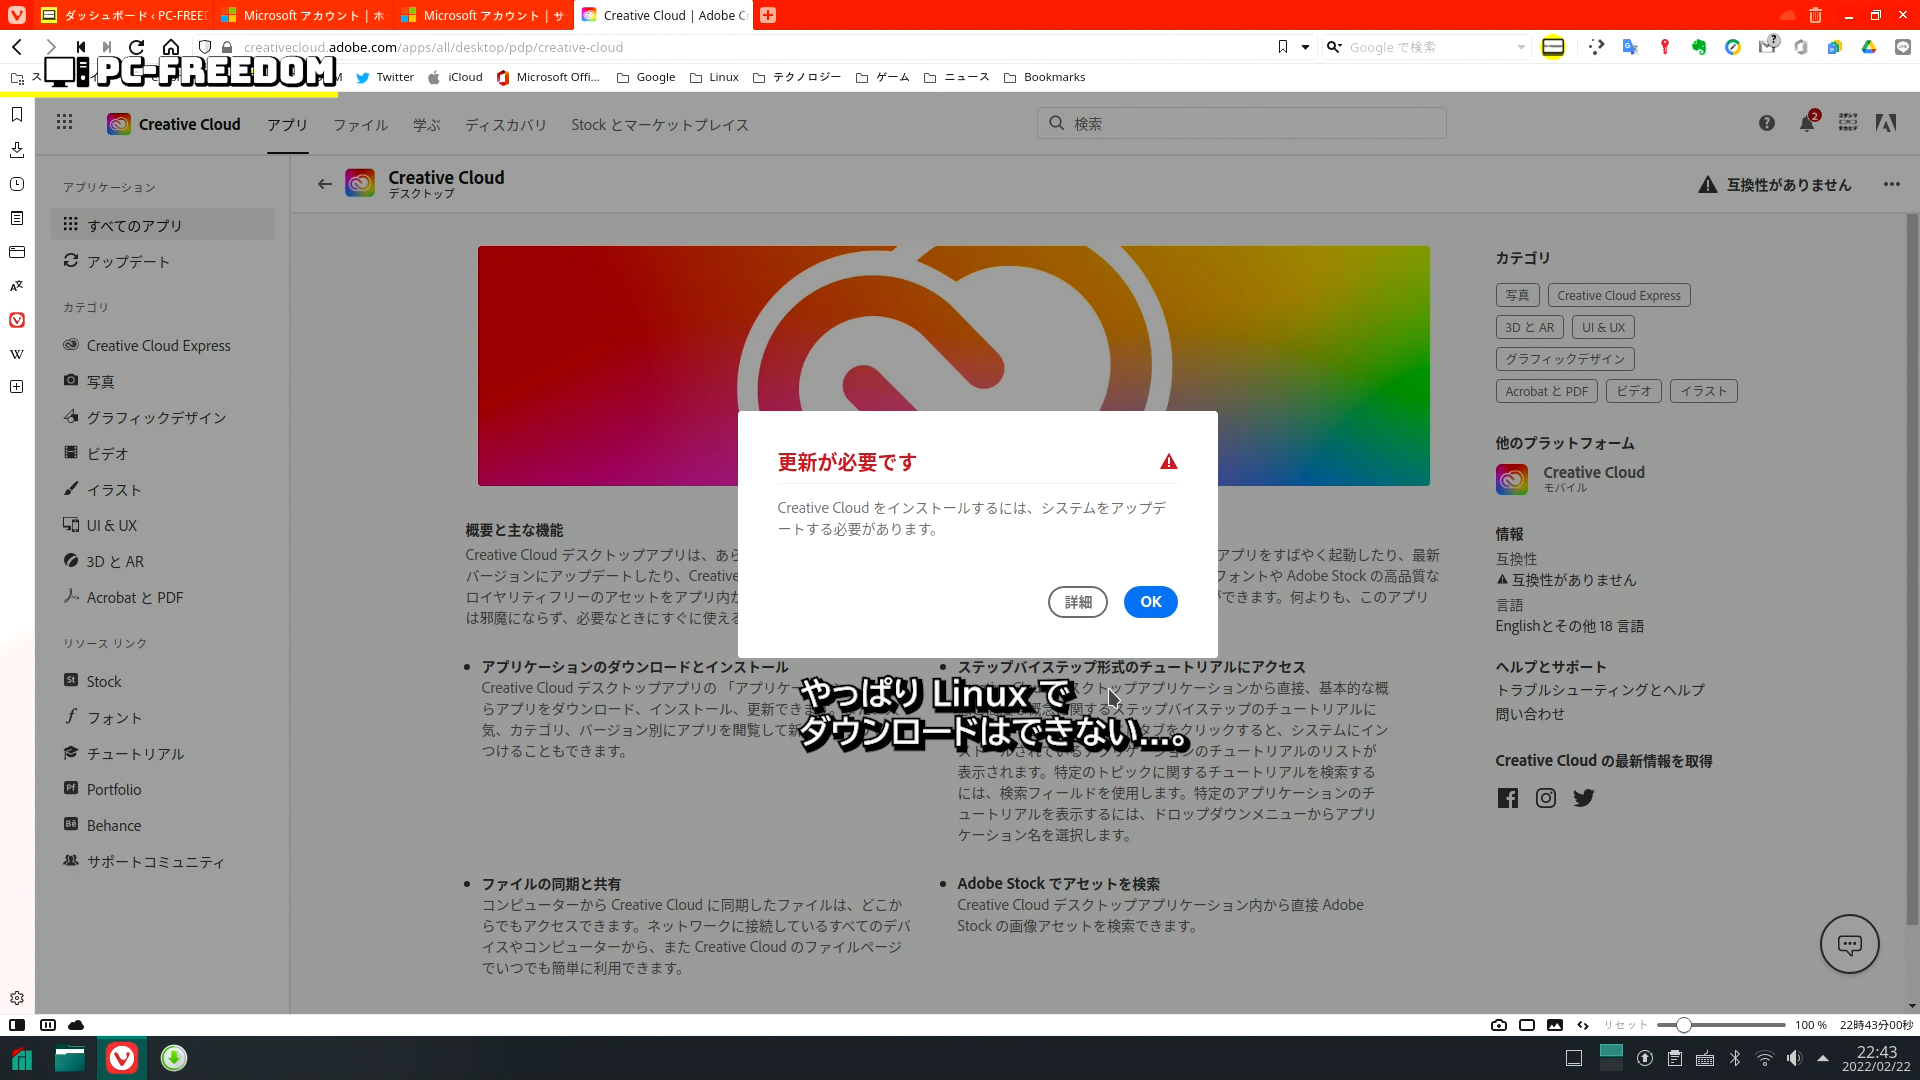Open Vivaldi sidebar downloads panel

(x=17, y=150)
